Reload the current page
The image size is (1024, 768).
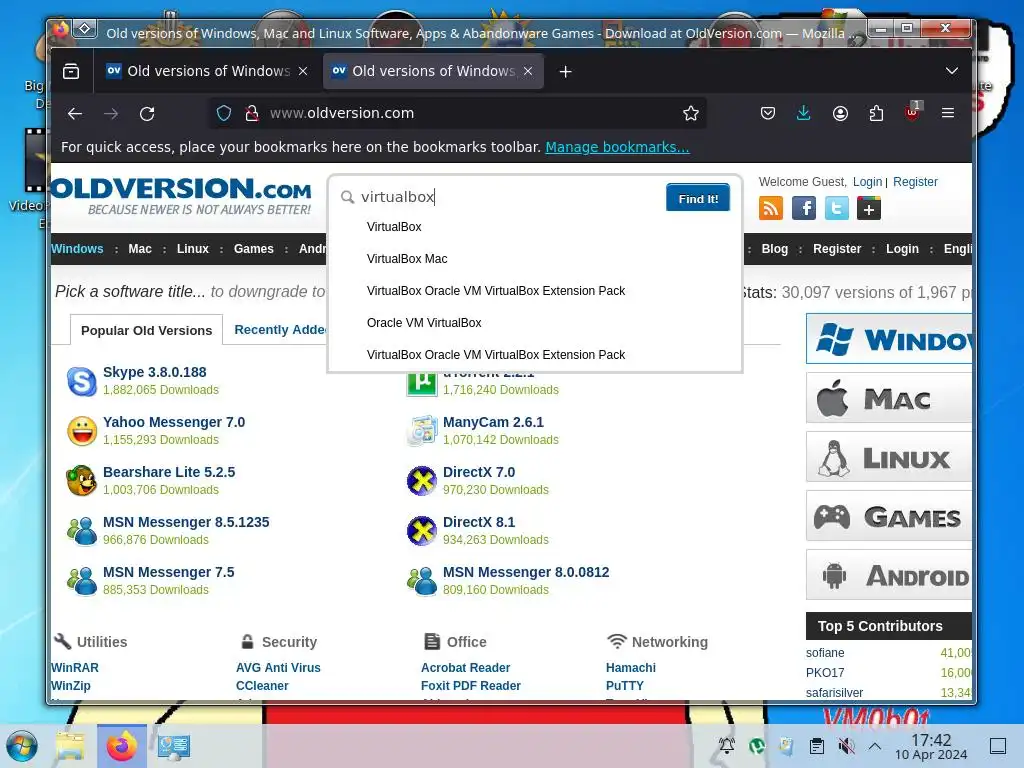147,114
